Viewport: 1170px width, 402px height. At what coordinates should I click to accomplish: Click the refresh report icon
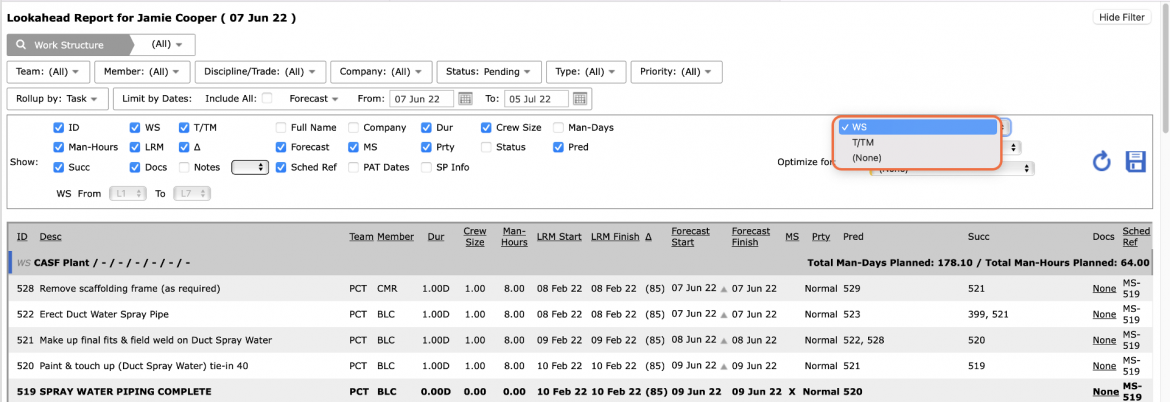pos(1101,161)
